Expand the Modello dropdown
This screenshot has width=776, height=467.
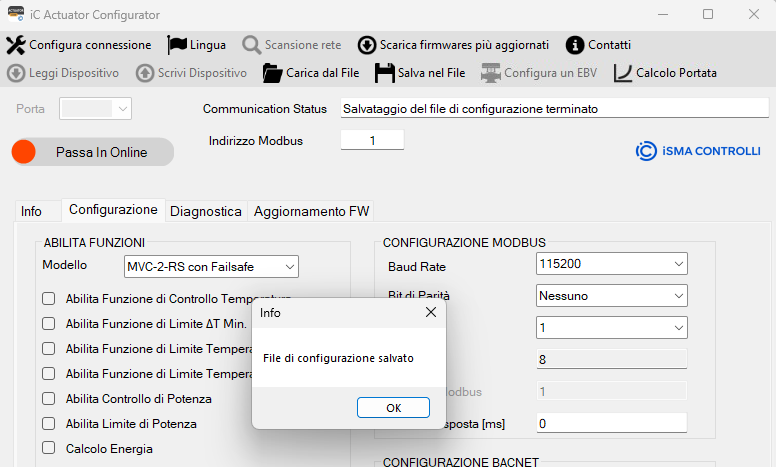(211, 267)
